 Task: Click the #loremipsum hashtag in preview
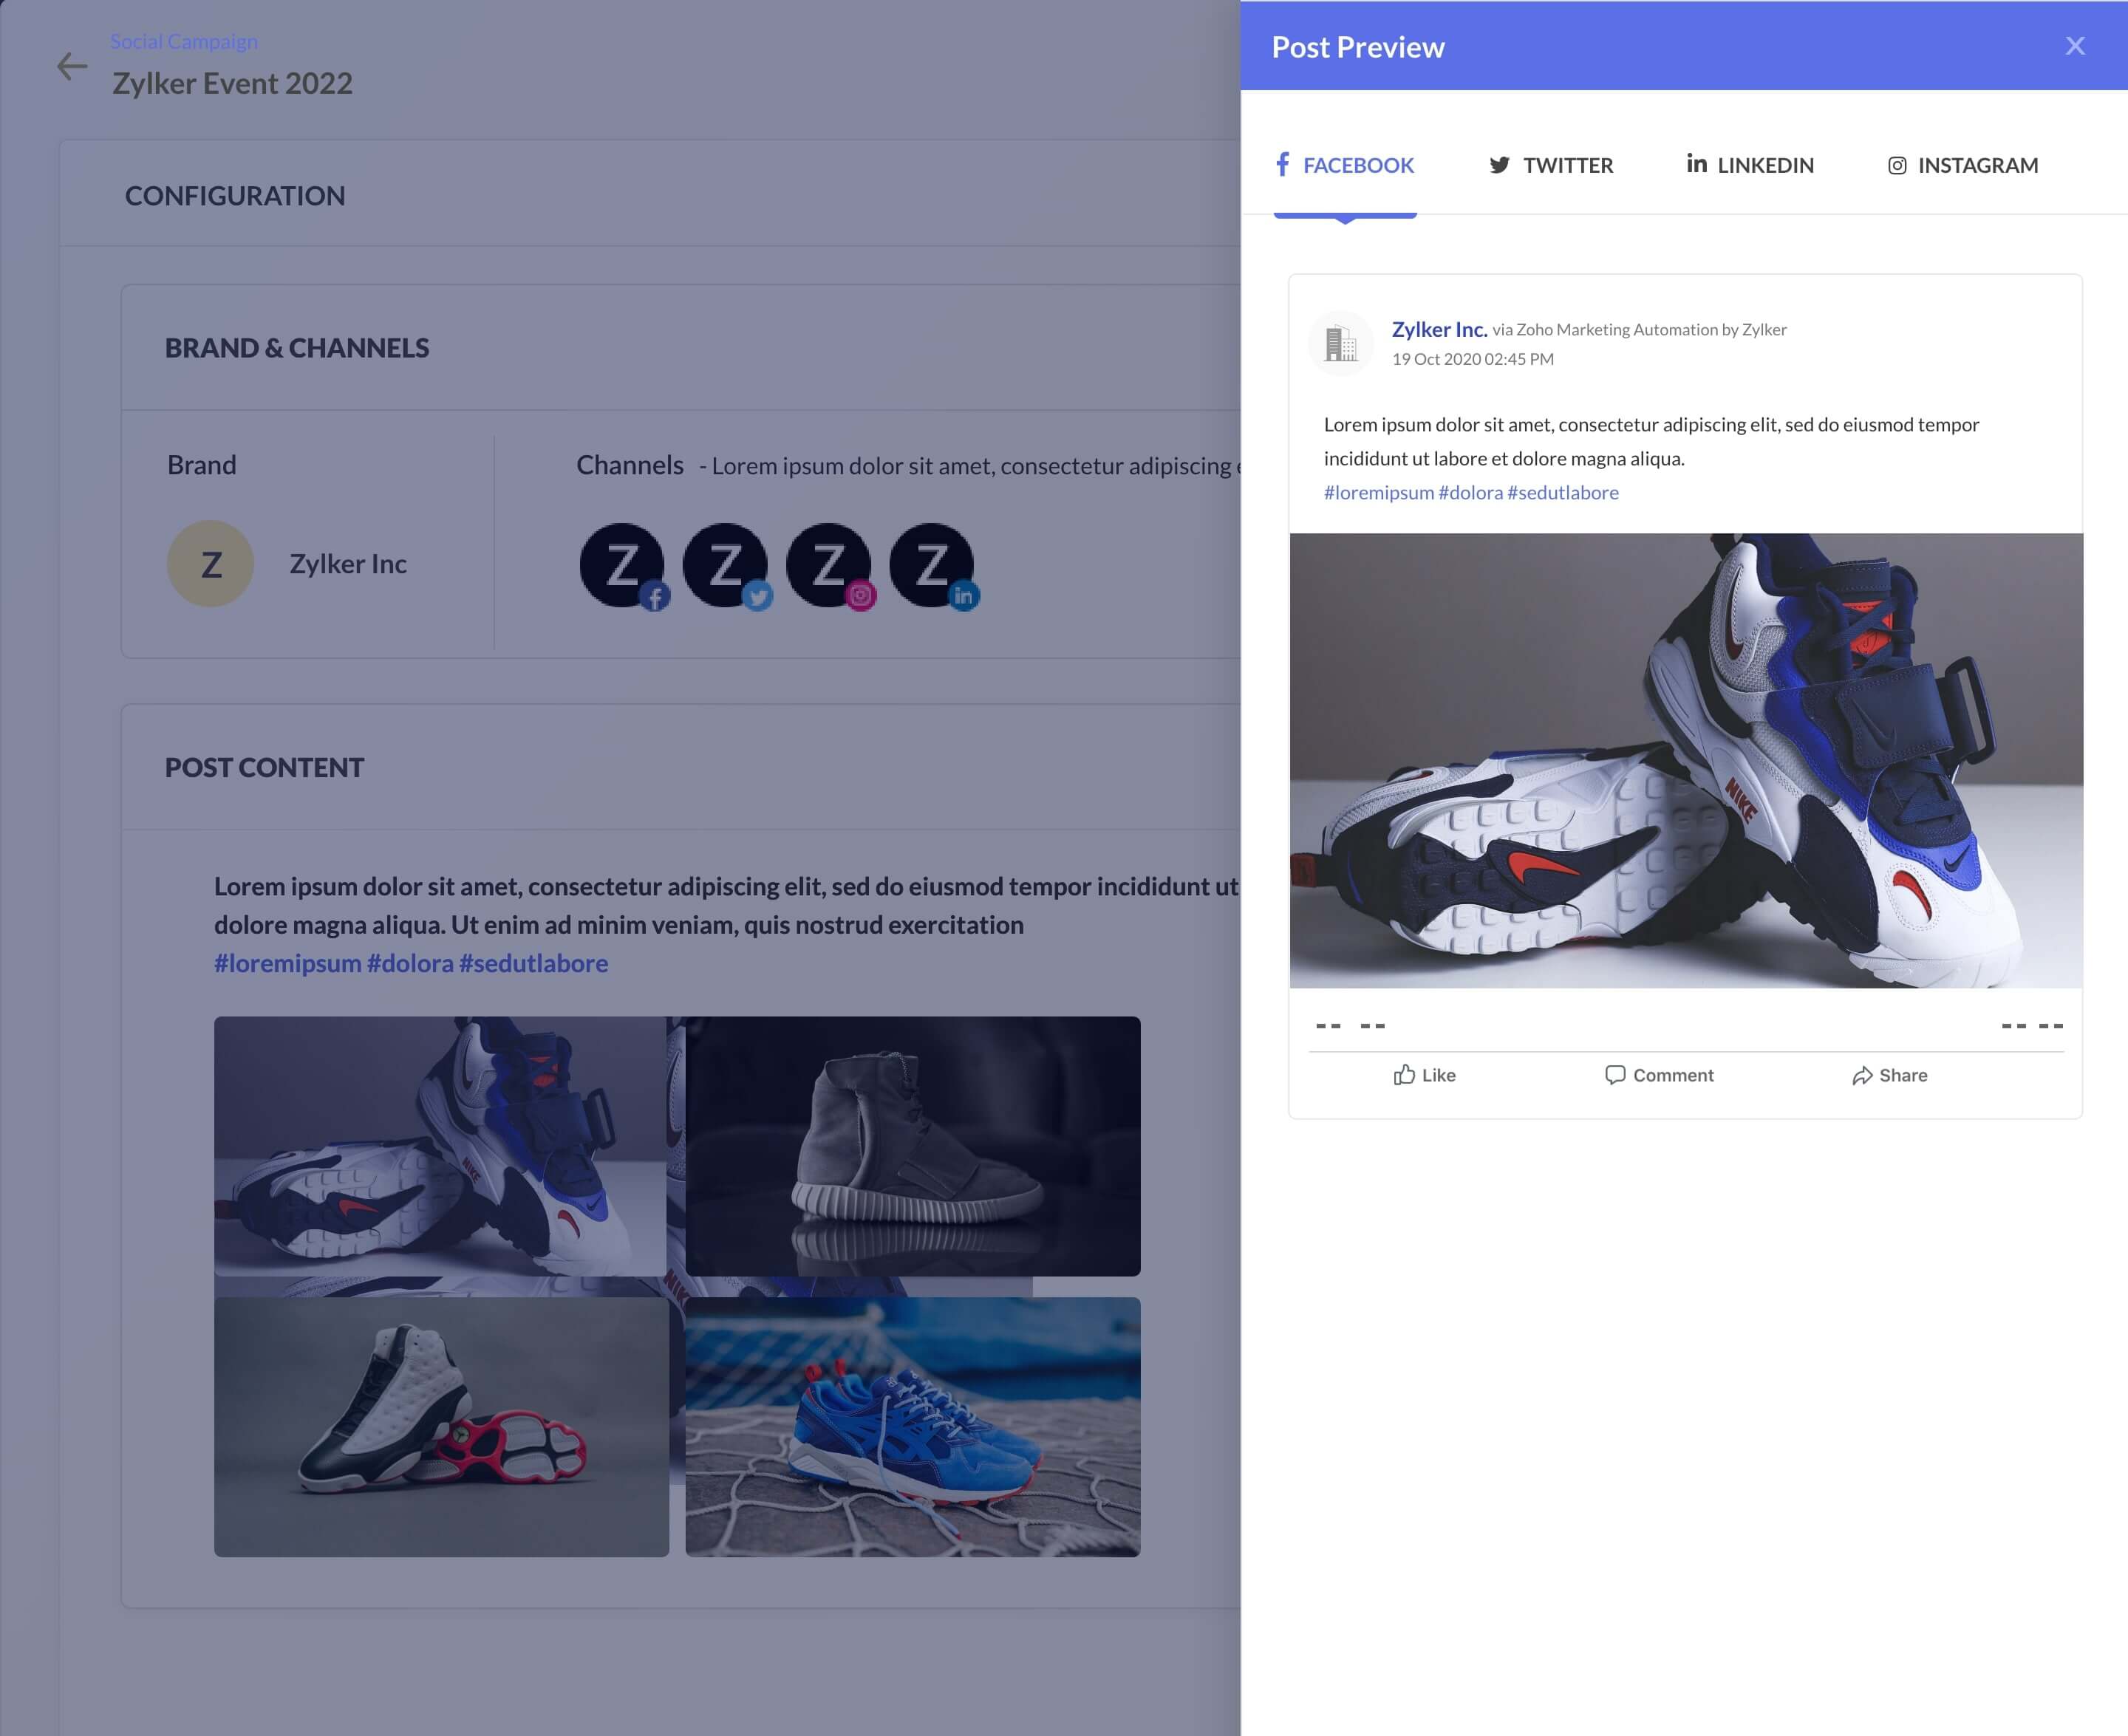(1378, 493)
